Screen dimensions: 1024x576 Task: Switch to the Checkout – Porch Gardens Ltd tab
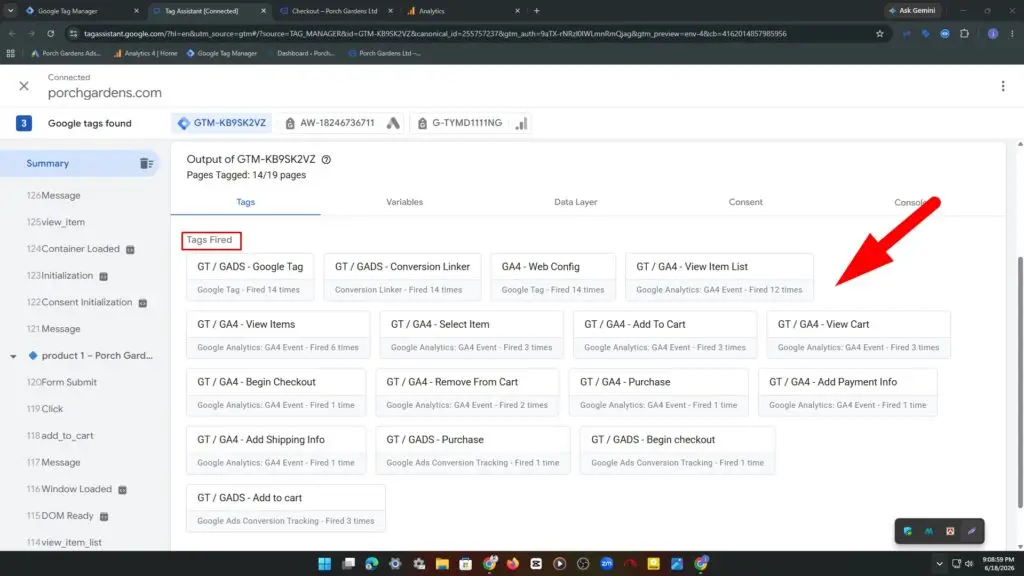point(334,10)
